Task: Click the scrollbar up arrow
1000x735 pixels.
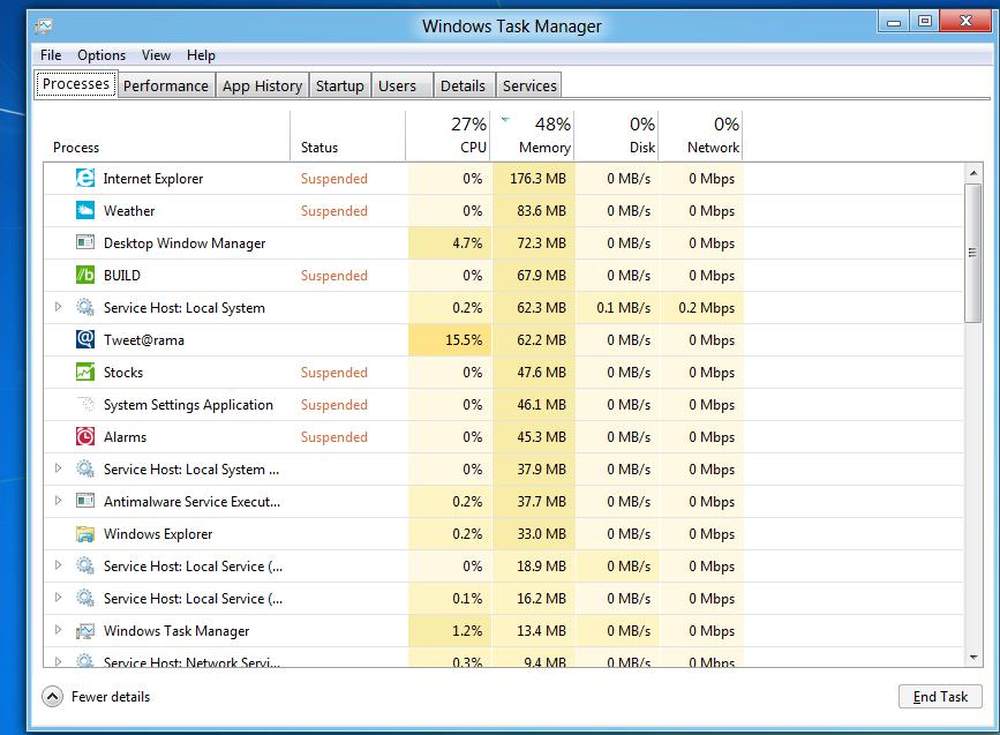Action: (x=973, y=173)
